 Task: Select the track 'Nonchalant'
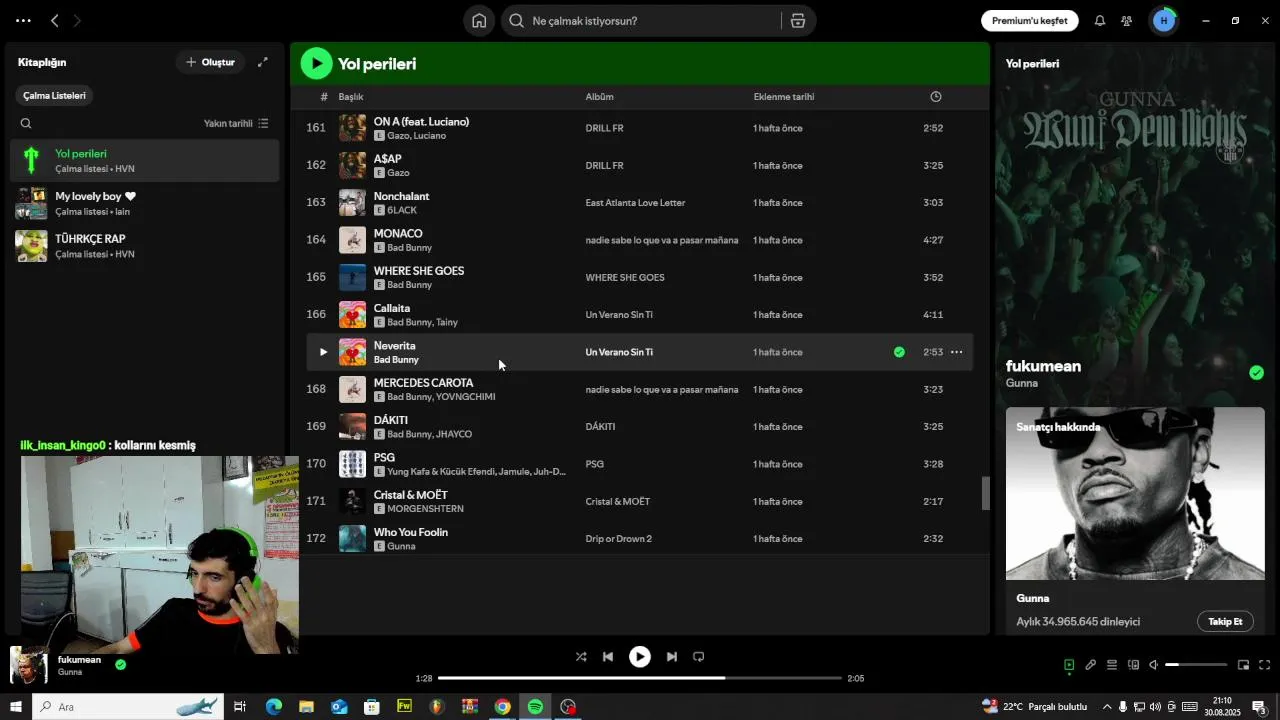click(x=401, y=197)
